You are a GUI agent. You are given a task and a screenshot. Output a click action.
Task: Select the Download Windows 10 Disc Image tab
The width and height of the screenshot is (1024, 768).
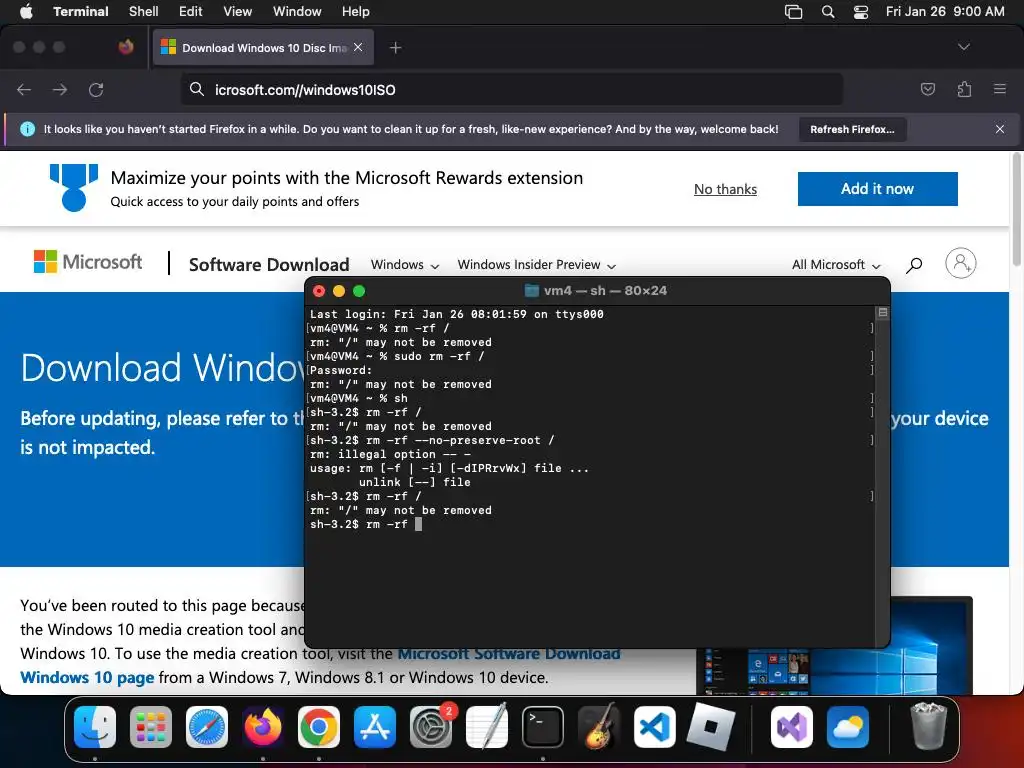coord(263,48)
